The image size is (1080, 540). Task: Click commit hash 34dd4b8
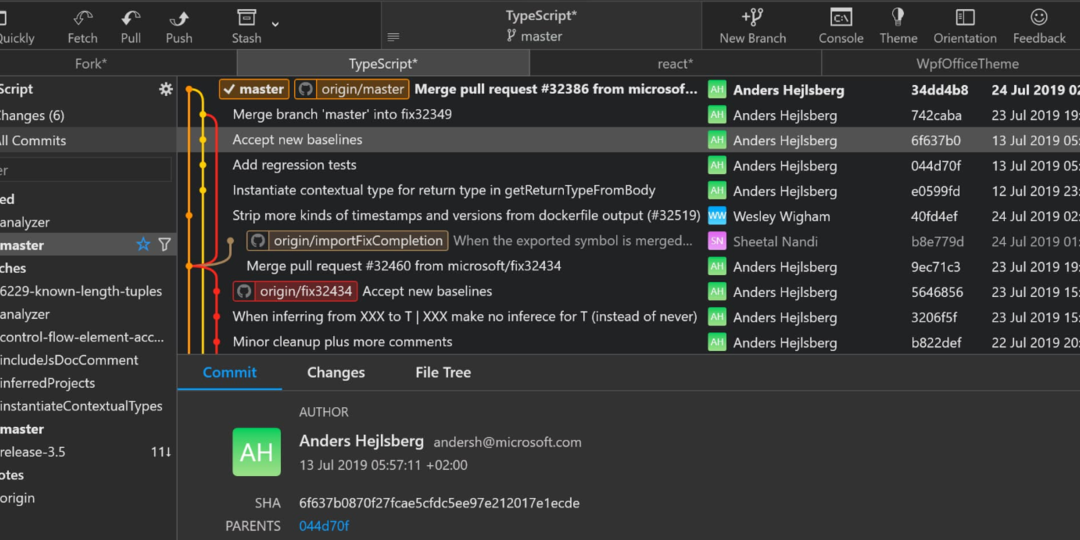coord(939,90)
